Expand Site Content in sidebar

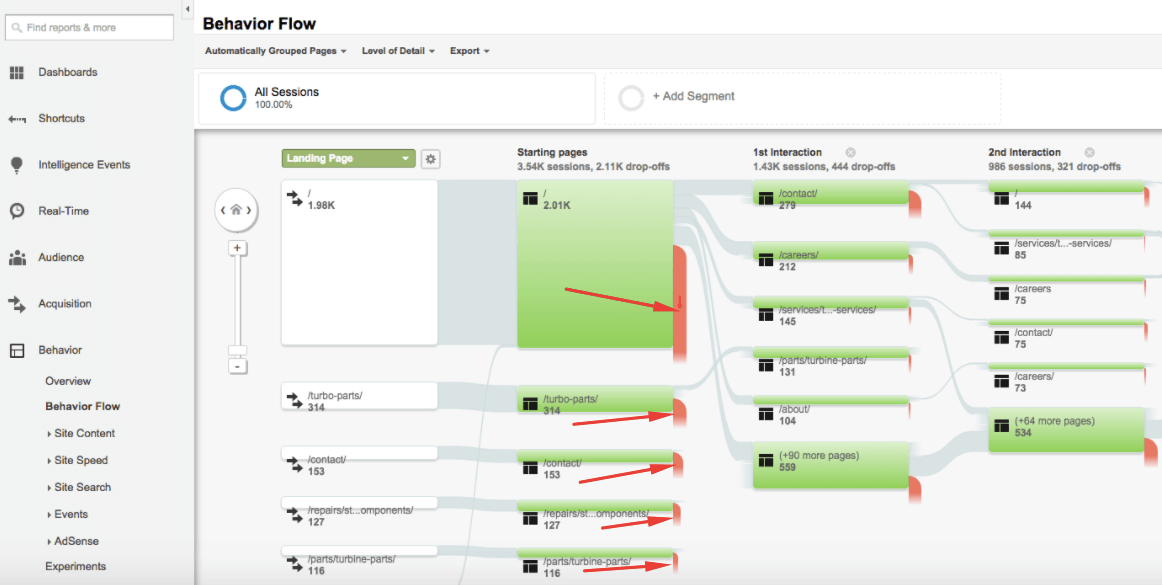(x=84, y=433)
